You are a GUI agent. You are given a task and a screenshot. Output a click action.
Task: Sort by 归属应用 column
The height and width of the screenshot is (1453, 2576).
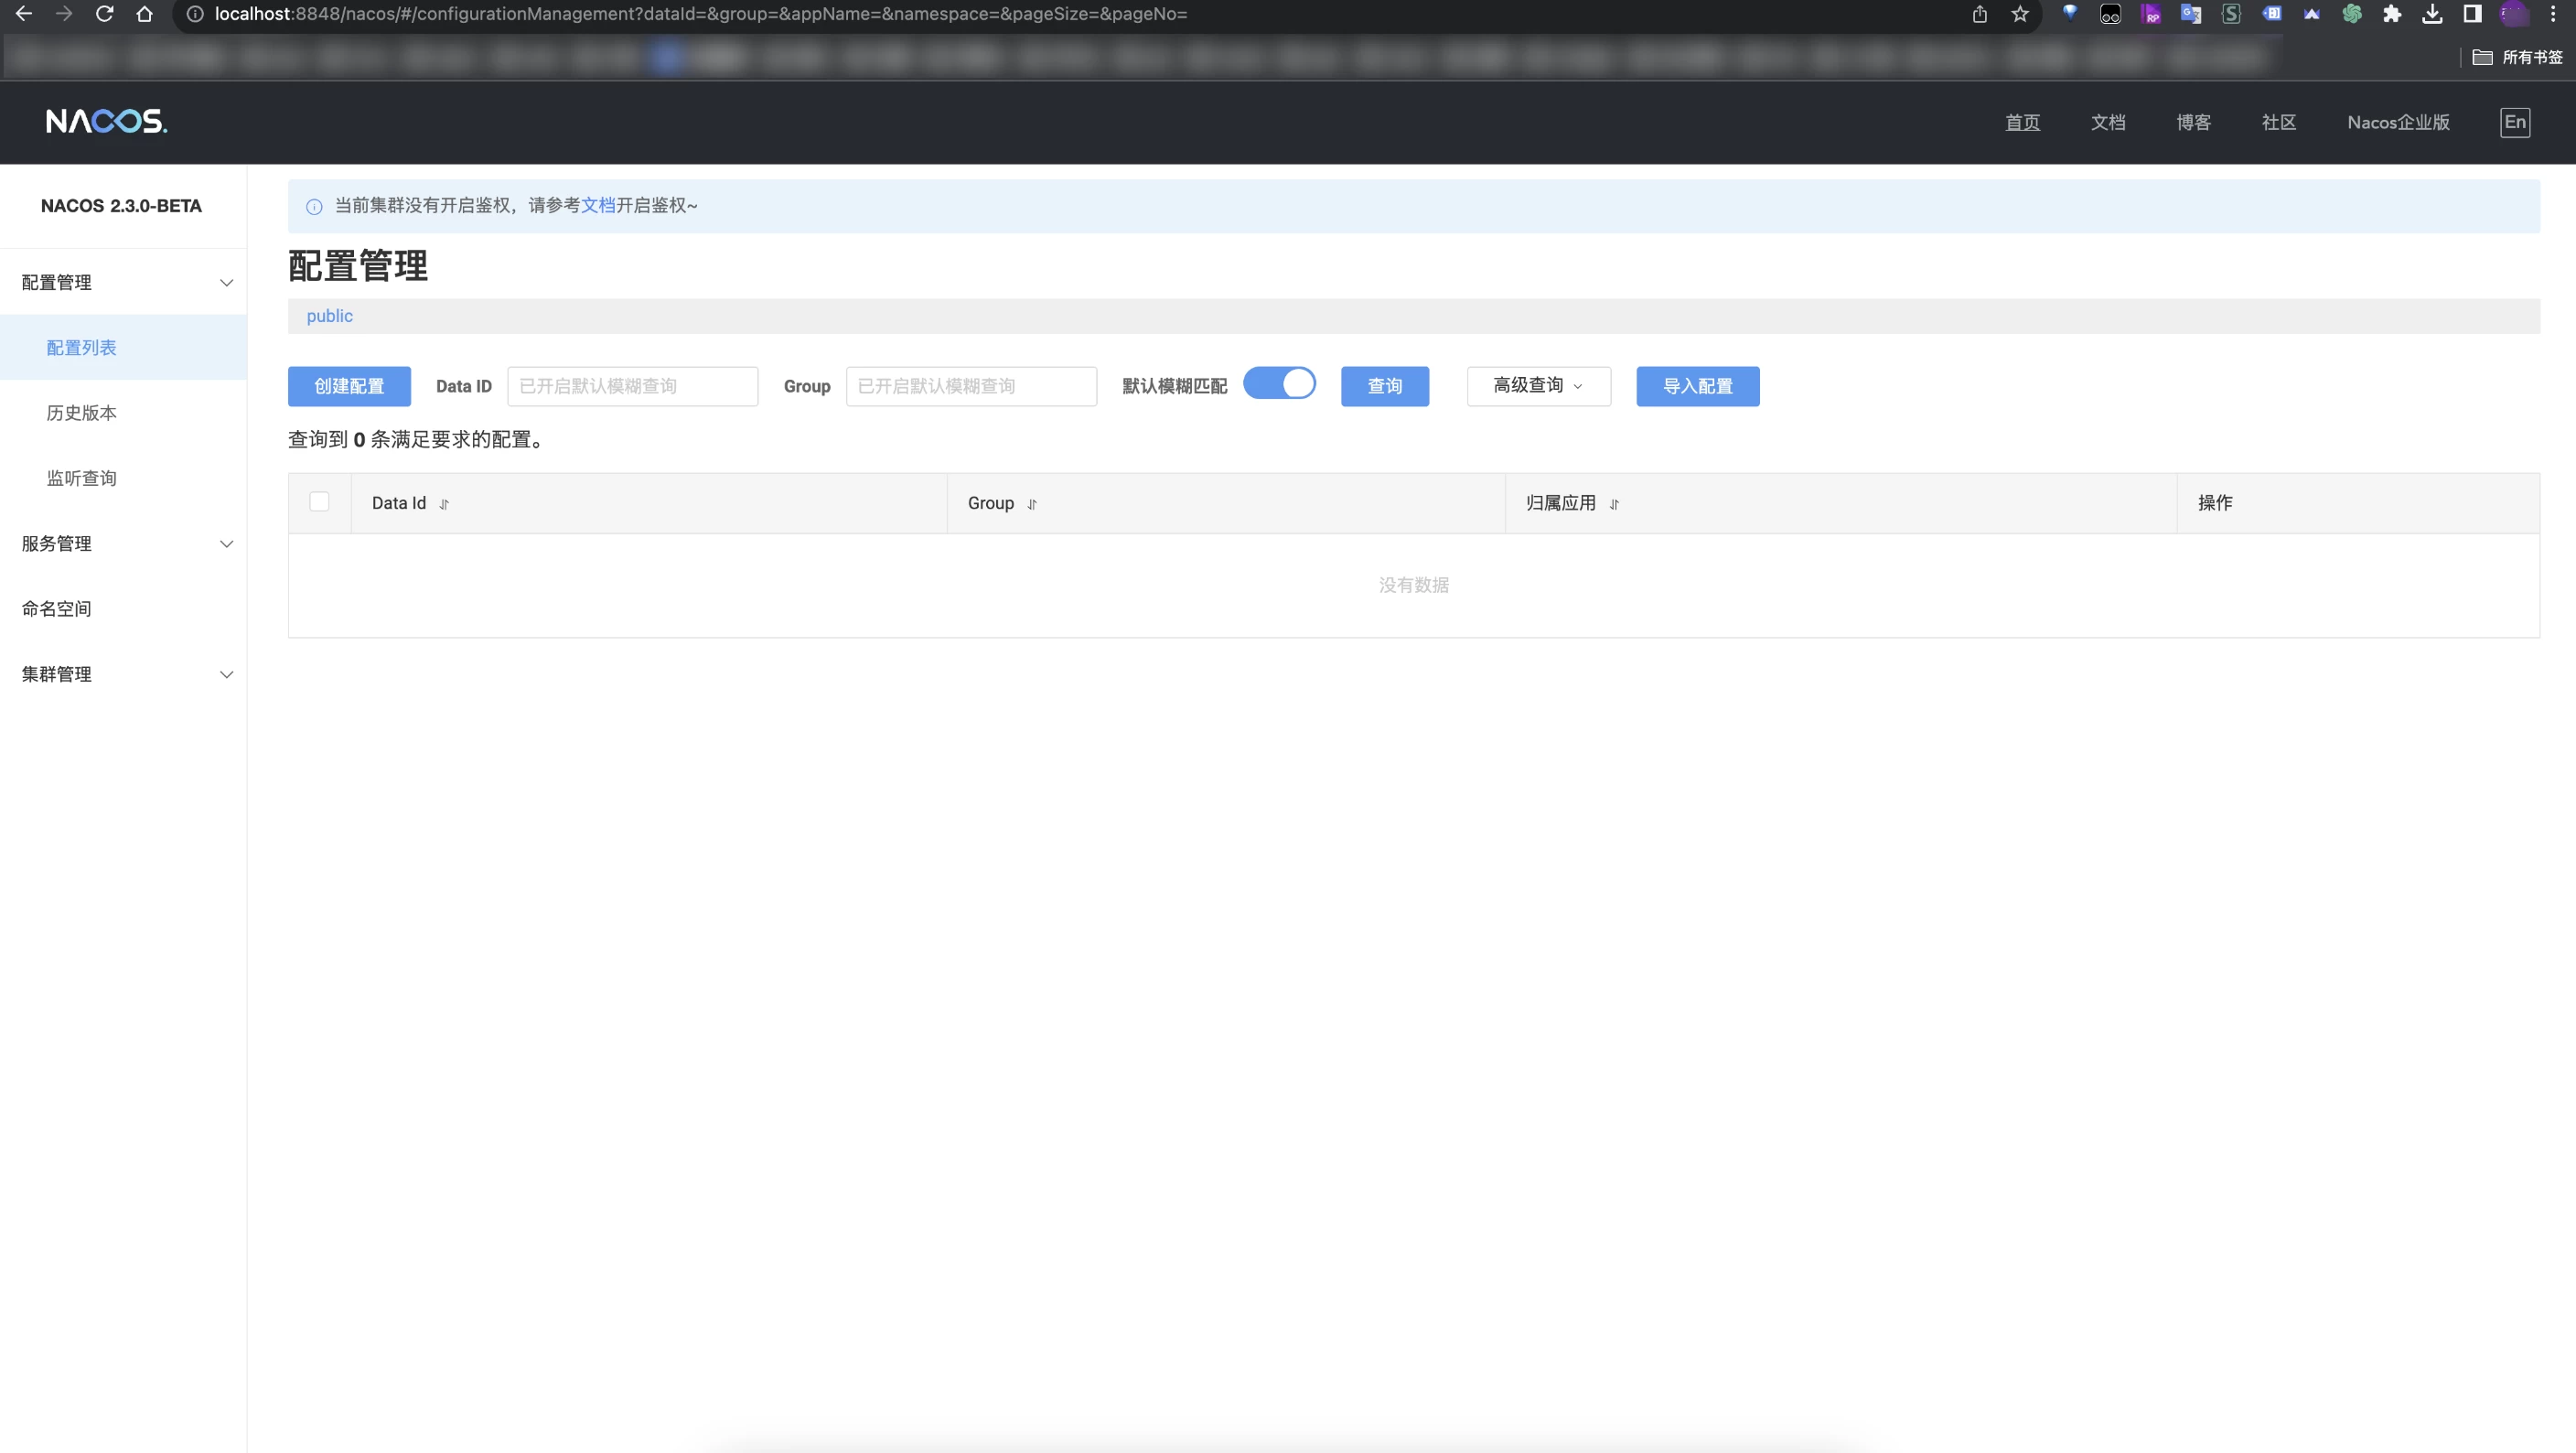coord(1614,504)
